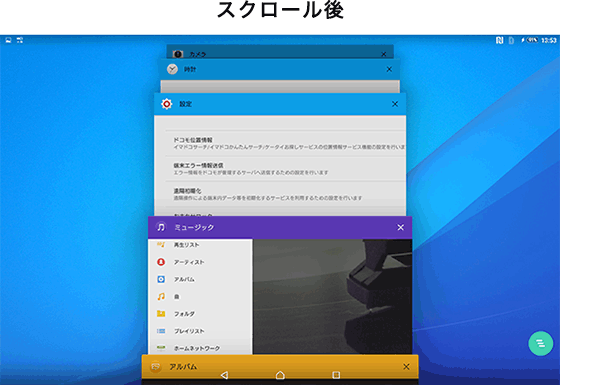This screenshot has height=385, width=596.
Task: Tap the green clear-all recents button
Action: click(541, 343)
